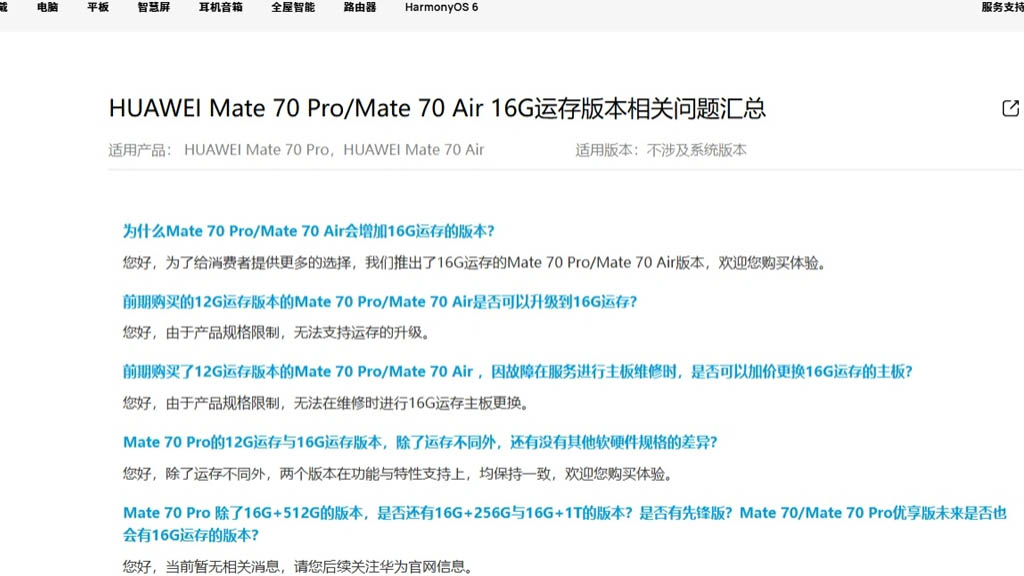The image size is (1024, 576).
Task: Click the share icon beside the article title
Action: [x=1010, y=108]
